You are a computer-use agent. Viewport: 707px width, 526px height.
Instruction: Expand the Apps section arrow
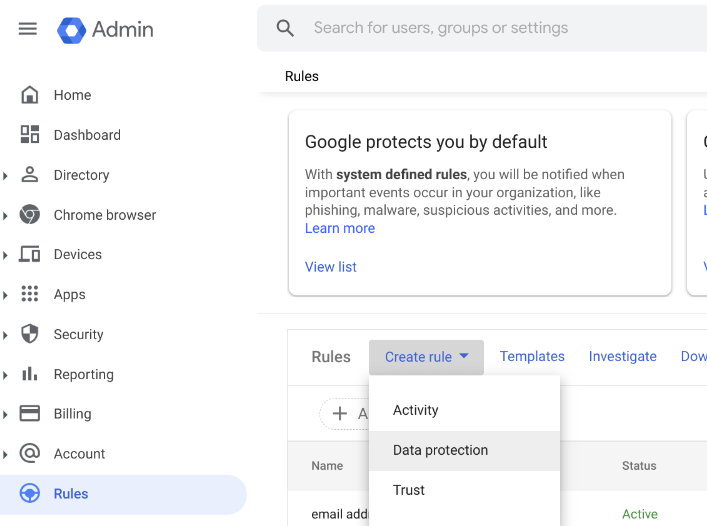[x=5, y=295]
